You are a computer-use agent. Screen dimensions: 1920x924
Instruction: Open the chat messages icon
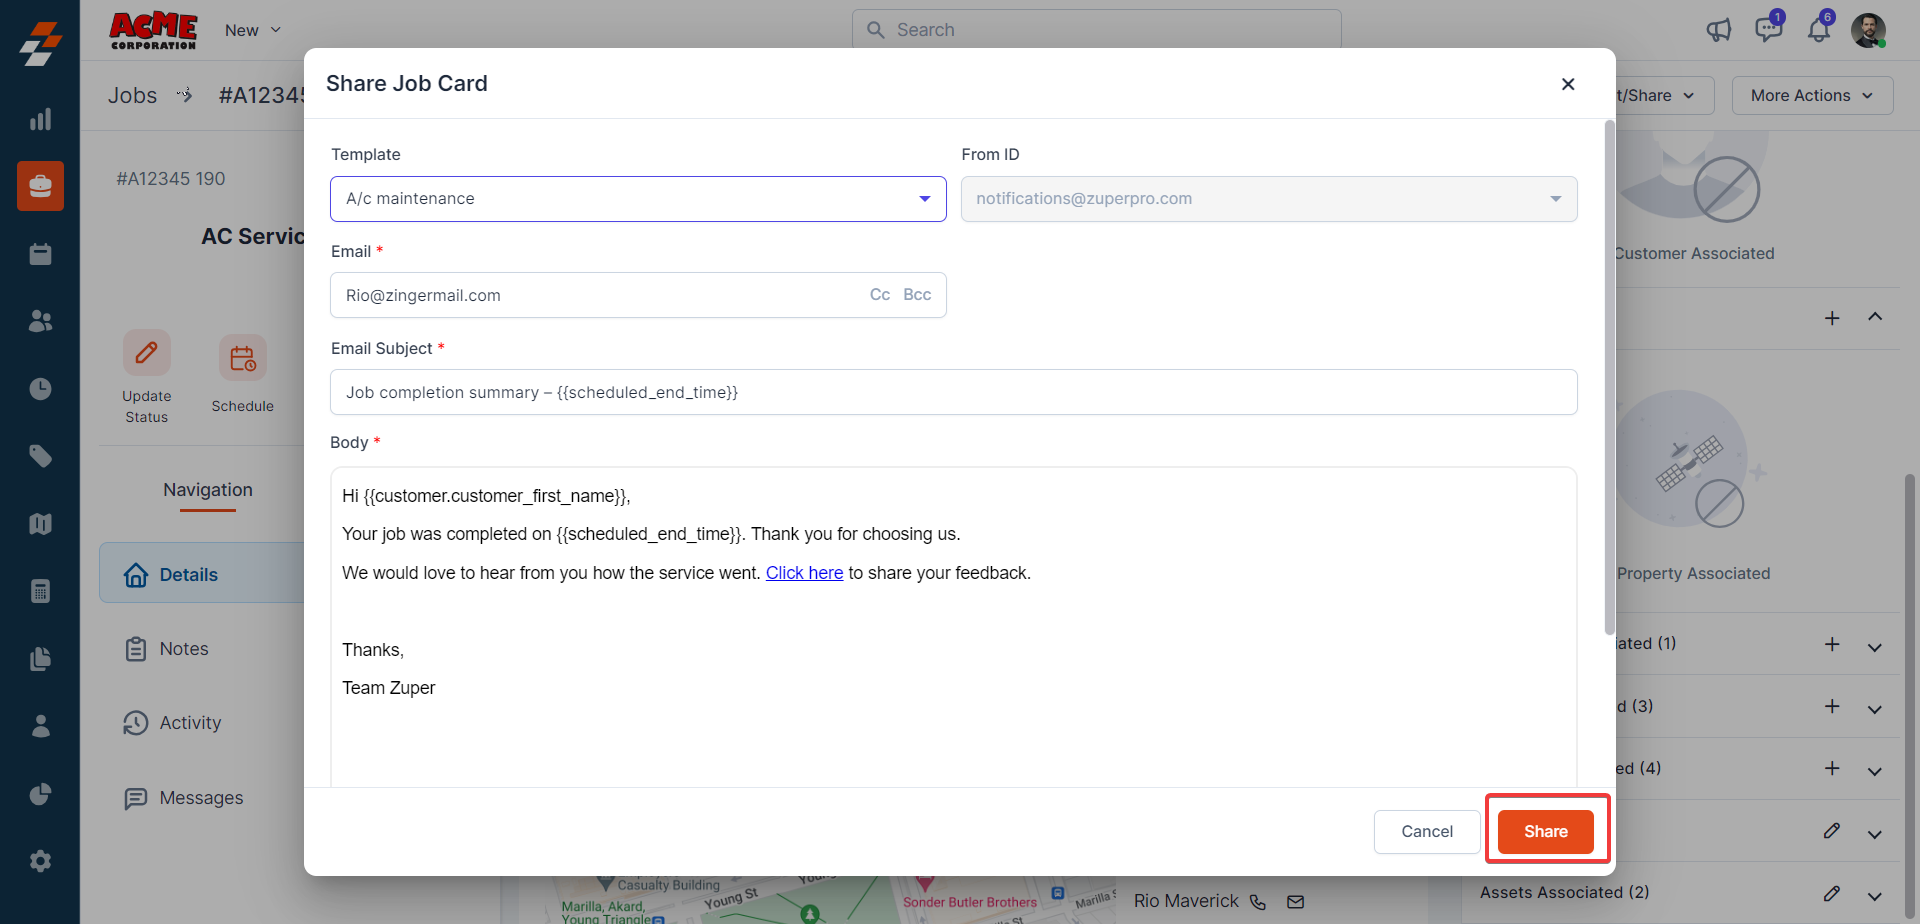pyautogui.click(x=1768, y=30)
